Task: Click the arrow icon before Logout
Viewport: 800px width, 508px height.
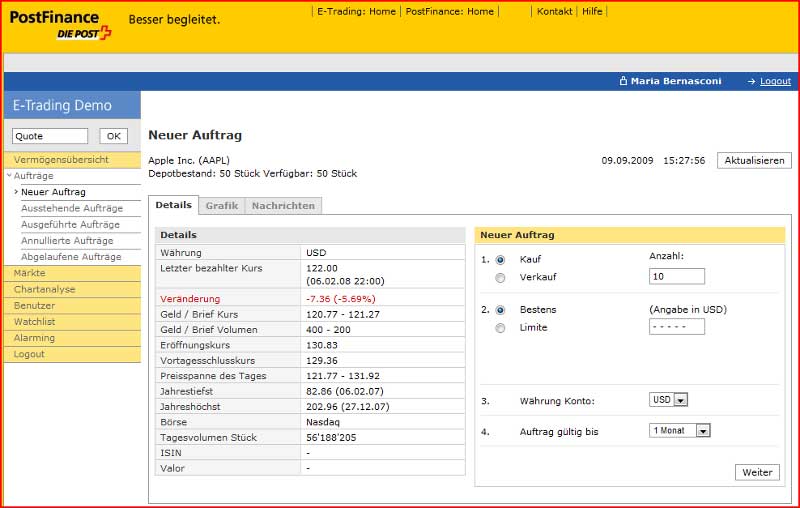Action: tap(751, 81)
